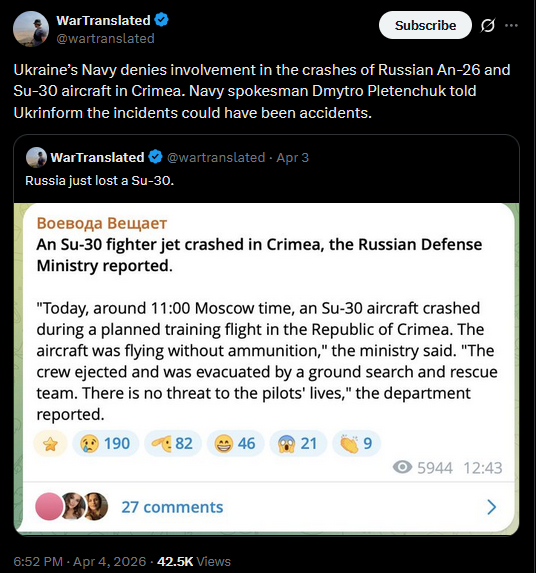Click the quoted tweet's small avatar
The image size is (536, 573).
36,157
